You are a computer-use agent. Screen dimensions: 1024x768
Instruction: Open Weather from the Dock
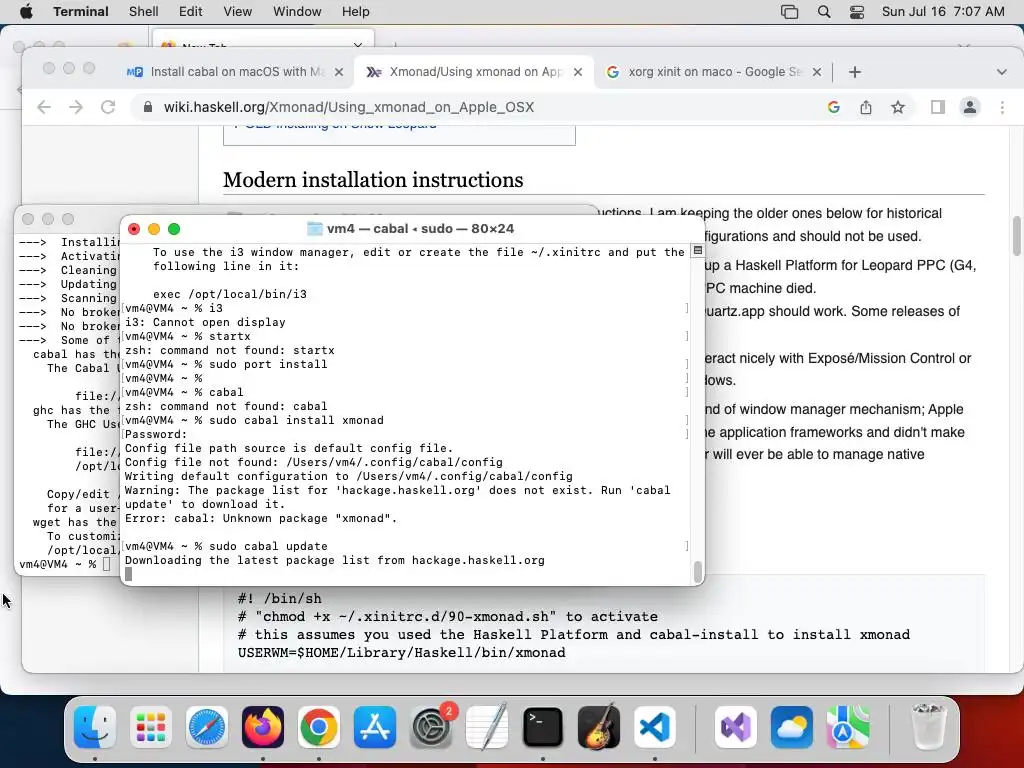click(x=792, y=727)
